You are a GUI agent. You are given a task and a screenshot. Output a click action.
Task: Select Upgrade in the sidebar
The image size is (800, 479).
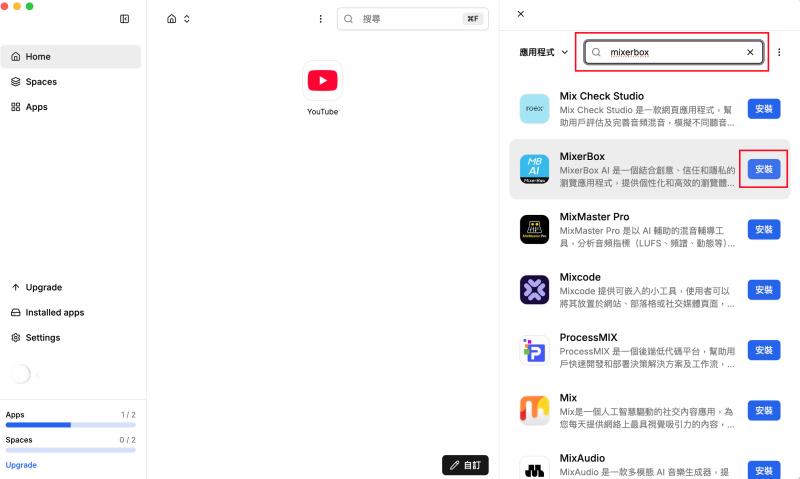click(70, 287)
